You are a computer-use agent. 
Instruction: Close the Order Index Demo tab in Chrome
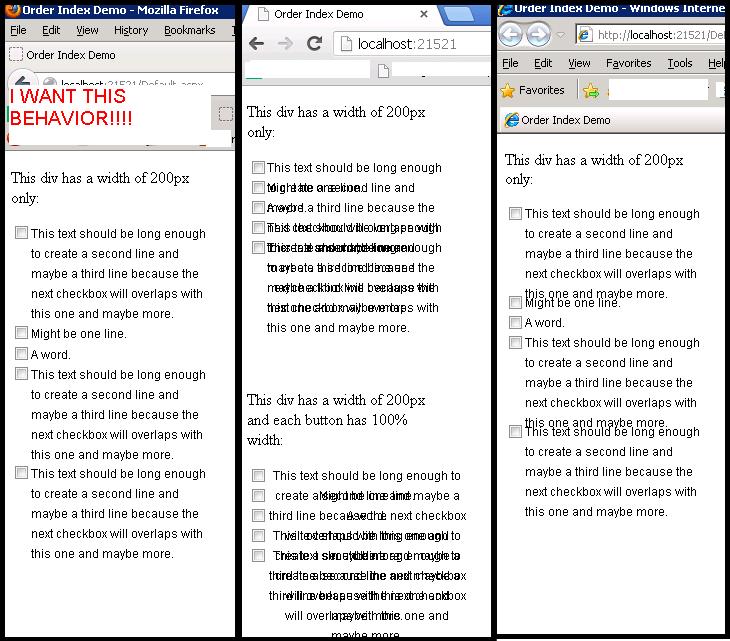point(424,14)
